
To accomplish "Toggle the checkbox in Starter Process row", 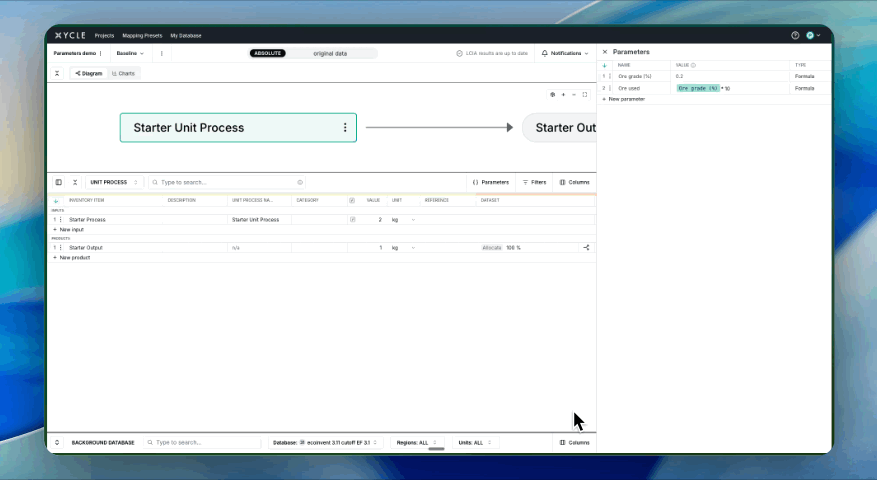I will [x=352, y=219].
